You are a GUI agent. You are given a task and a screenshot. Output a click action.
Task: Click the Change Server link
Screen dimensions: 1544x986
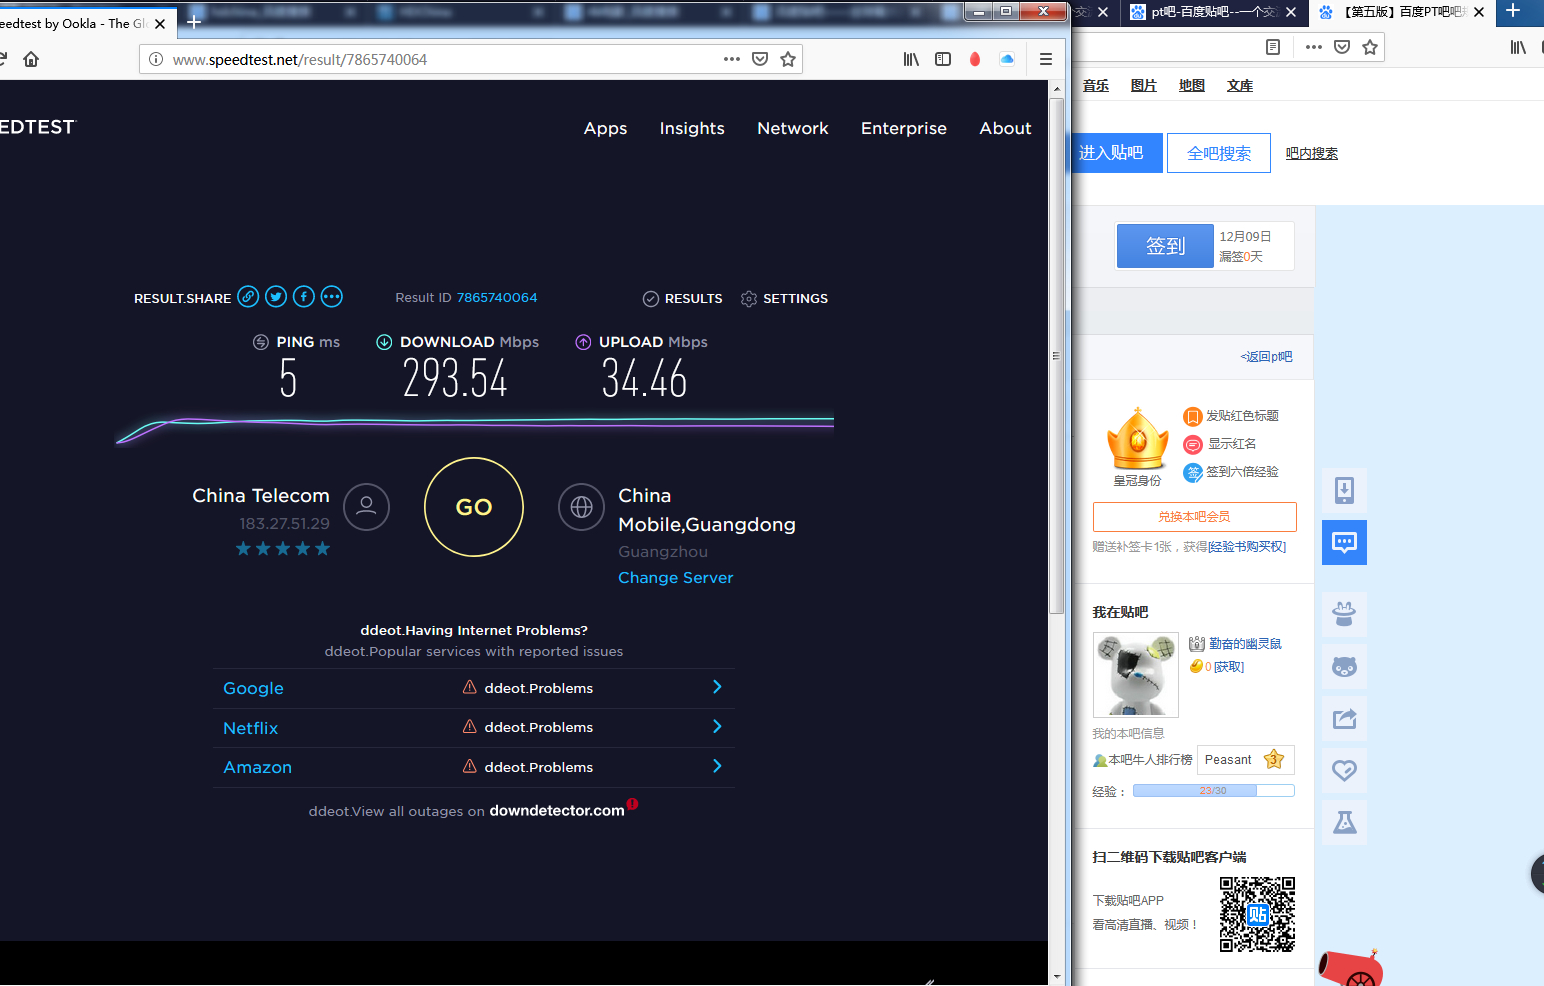tap(676, 577)
